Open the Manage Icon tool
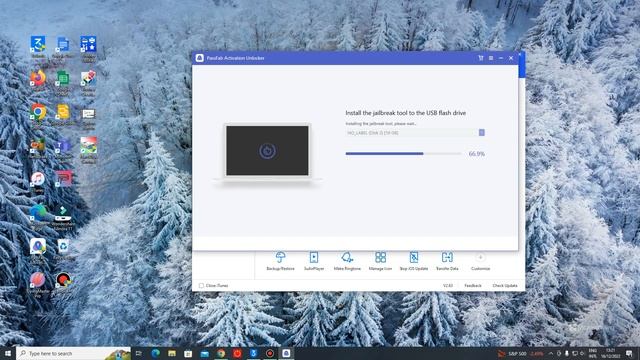 [x=380, y=261]
